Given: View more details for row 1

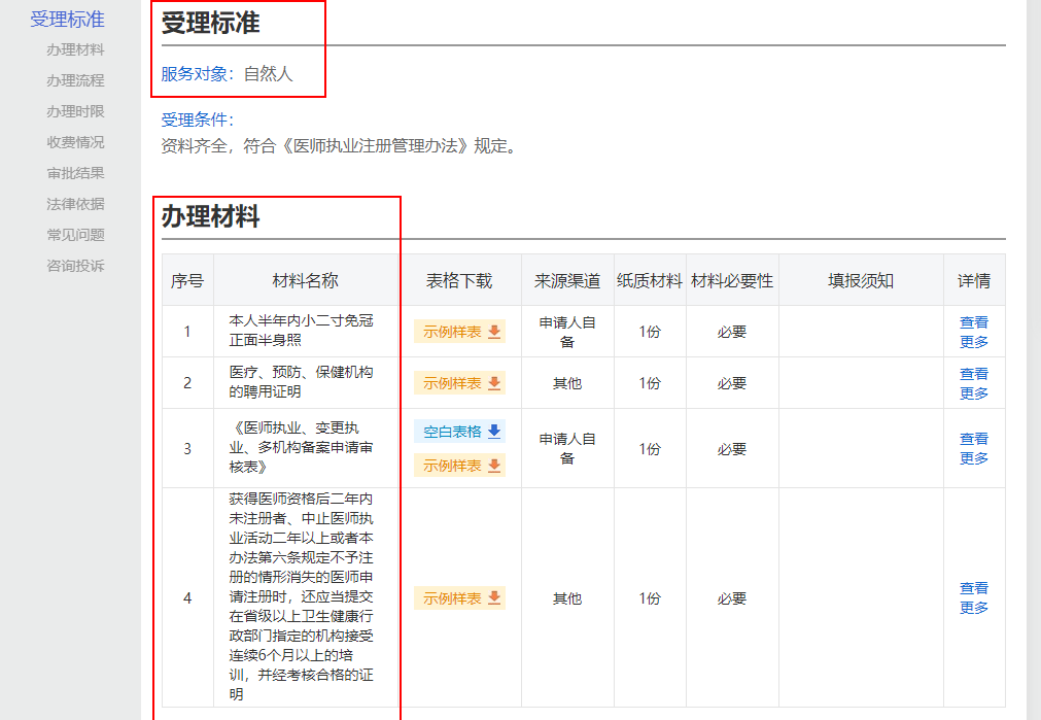Looking at the screenshot, I should pos(974,332).
